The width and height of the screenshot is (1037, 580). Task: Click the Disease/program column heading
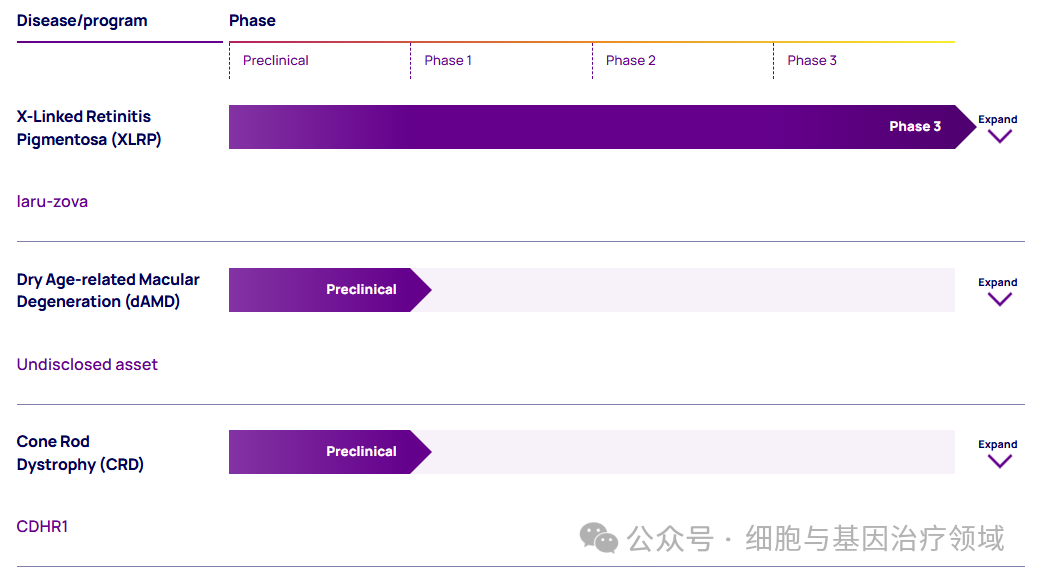coord(82,21)
